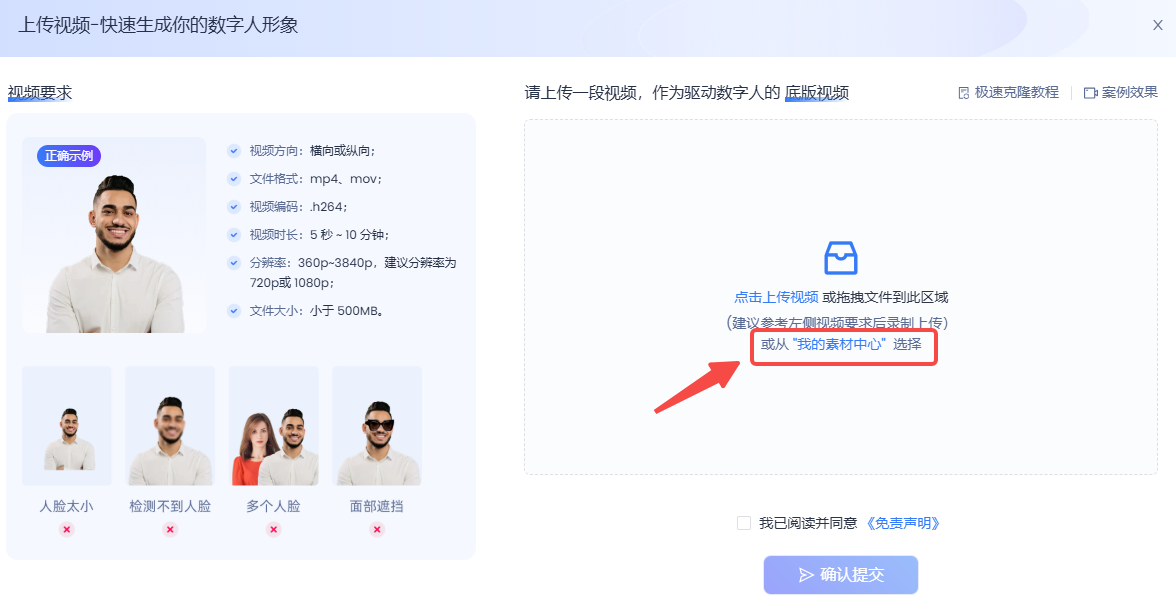
Task: Open the 案例效果 case demo link
Action: [1129, 92]
